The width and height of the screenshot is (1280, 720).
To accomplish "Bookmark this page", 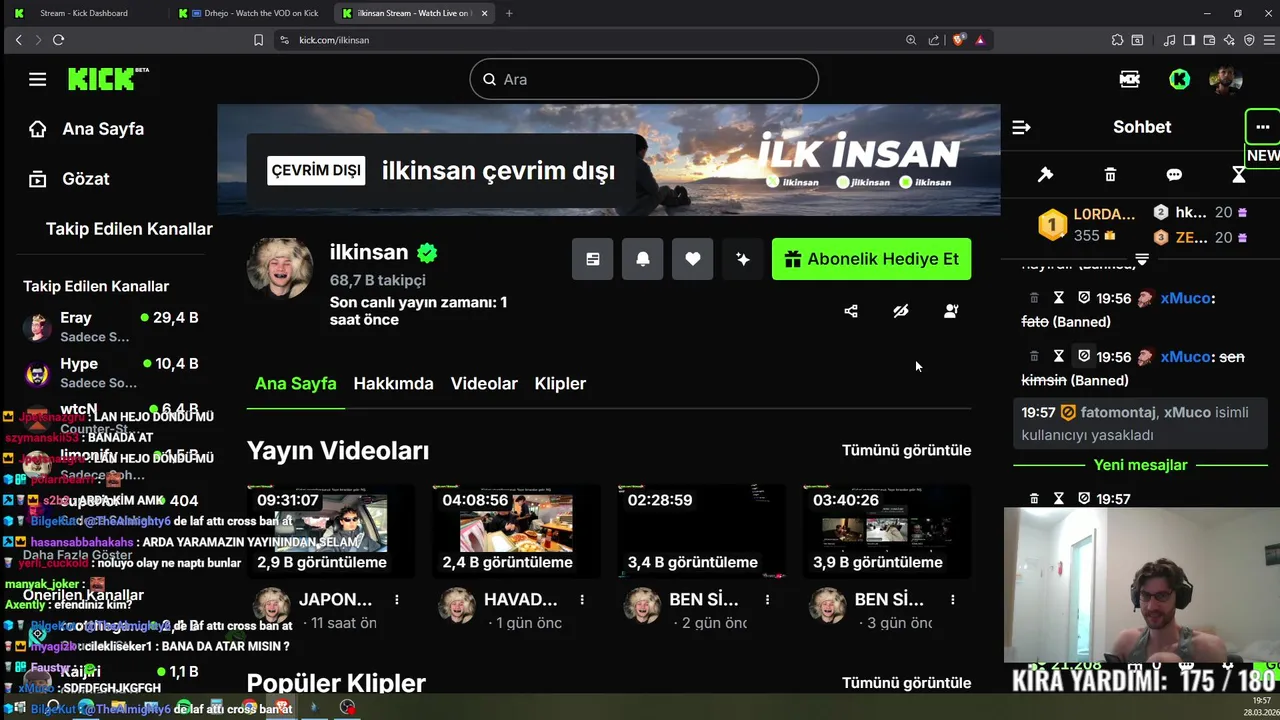I will coord(258,40).
